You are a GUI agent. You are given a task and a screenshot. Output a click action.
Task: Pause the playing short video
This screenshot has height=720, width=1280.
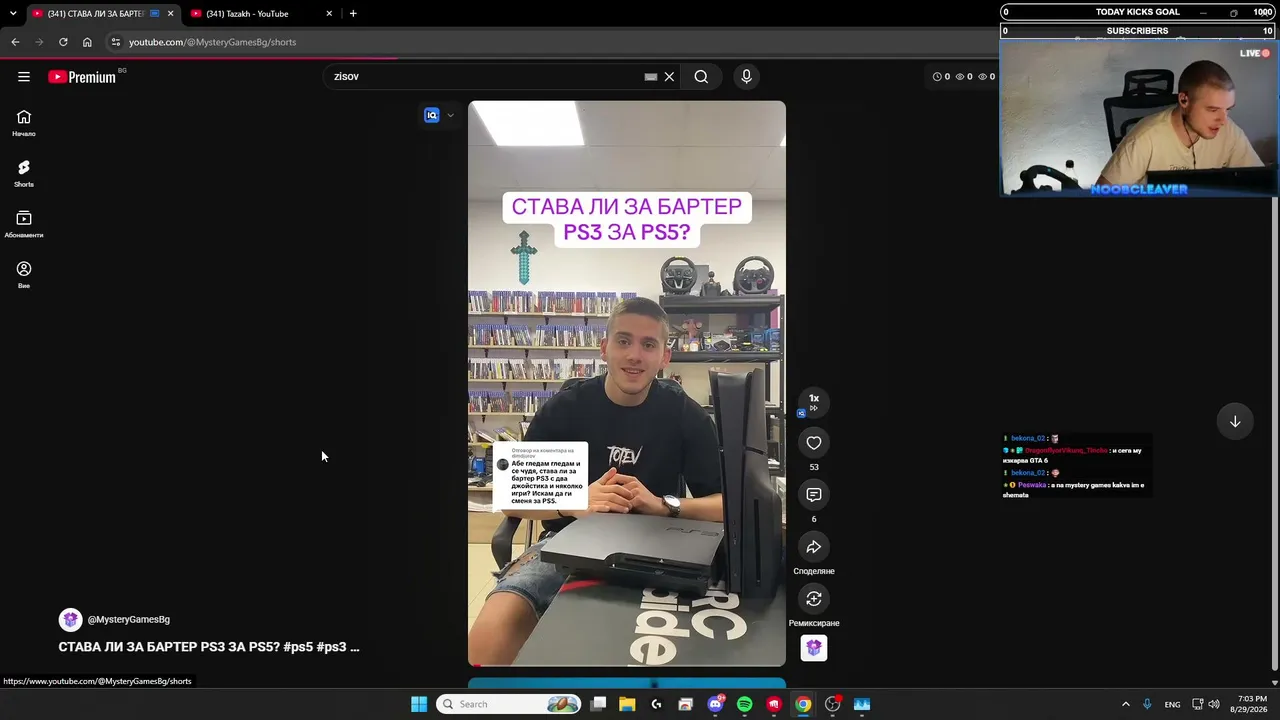[x=627, y=383]
